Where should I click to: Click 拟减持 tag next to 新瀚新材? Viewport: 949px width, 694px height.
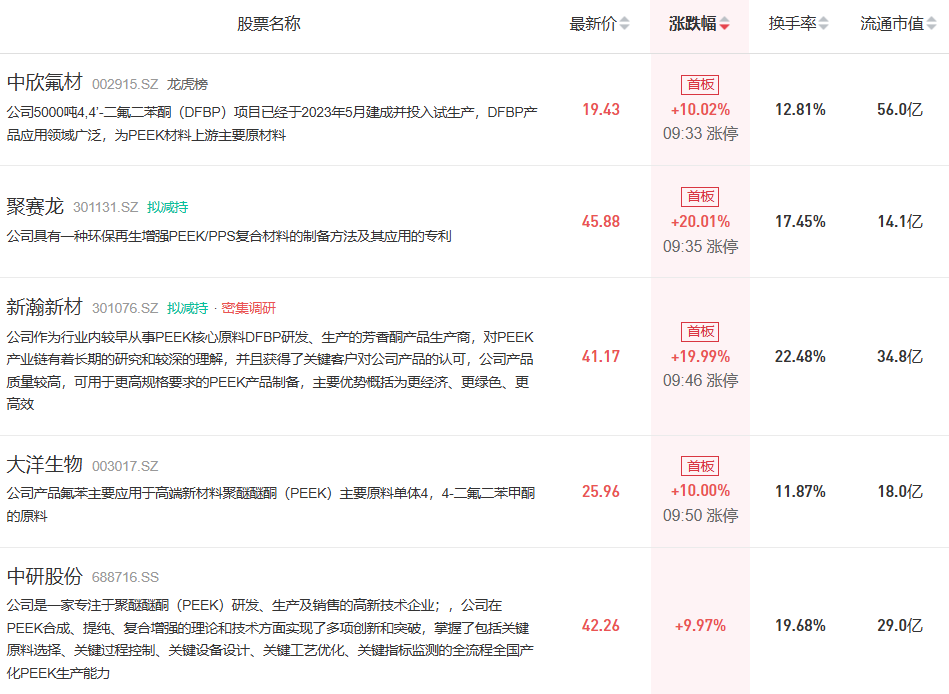188,308
